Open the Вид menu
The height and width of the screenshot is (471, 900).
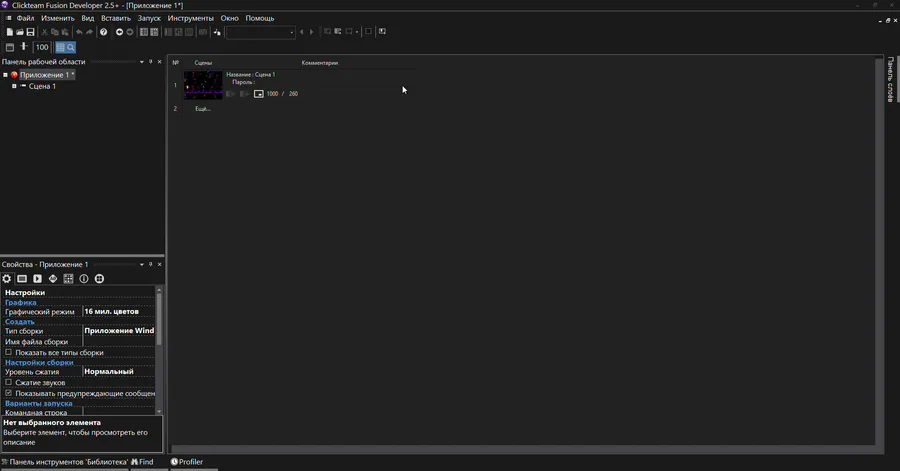(87, 18)
